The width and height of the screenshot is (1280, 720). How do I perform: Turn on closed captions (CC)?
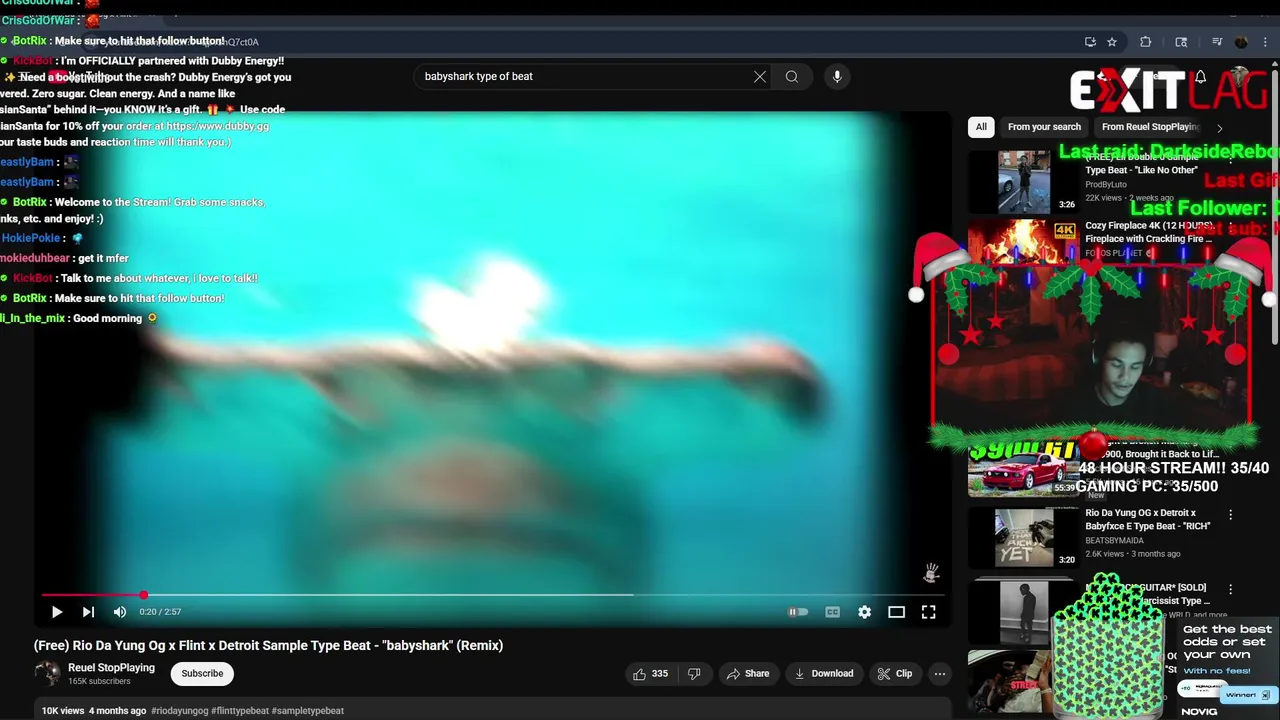832,612
